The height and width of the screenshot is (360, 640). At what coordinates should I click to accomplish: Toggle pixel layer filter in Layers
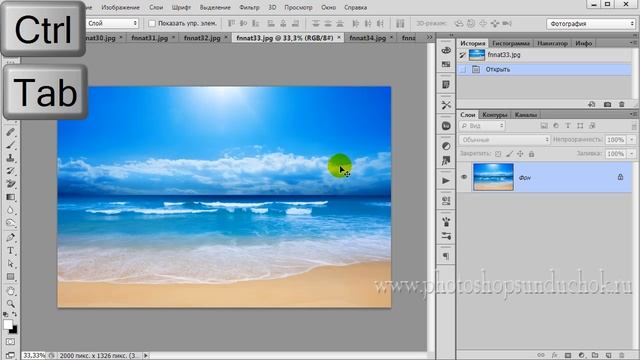point(544,126)
